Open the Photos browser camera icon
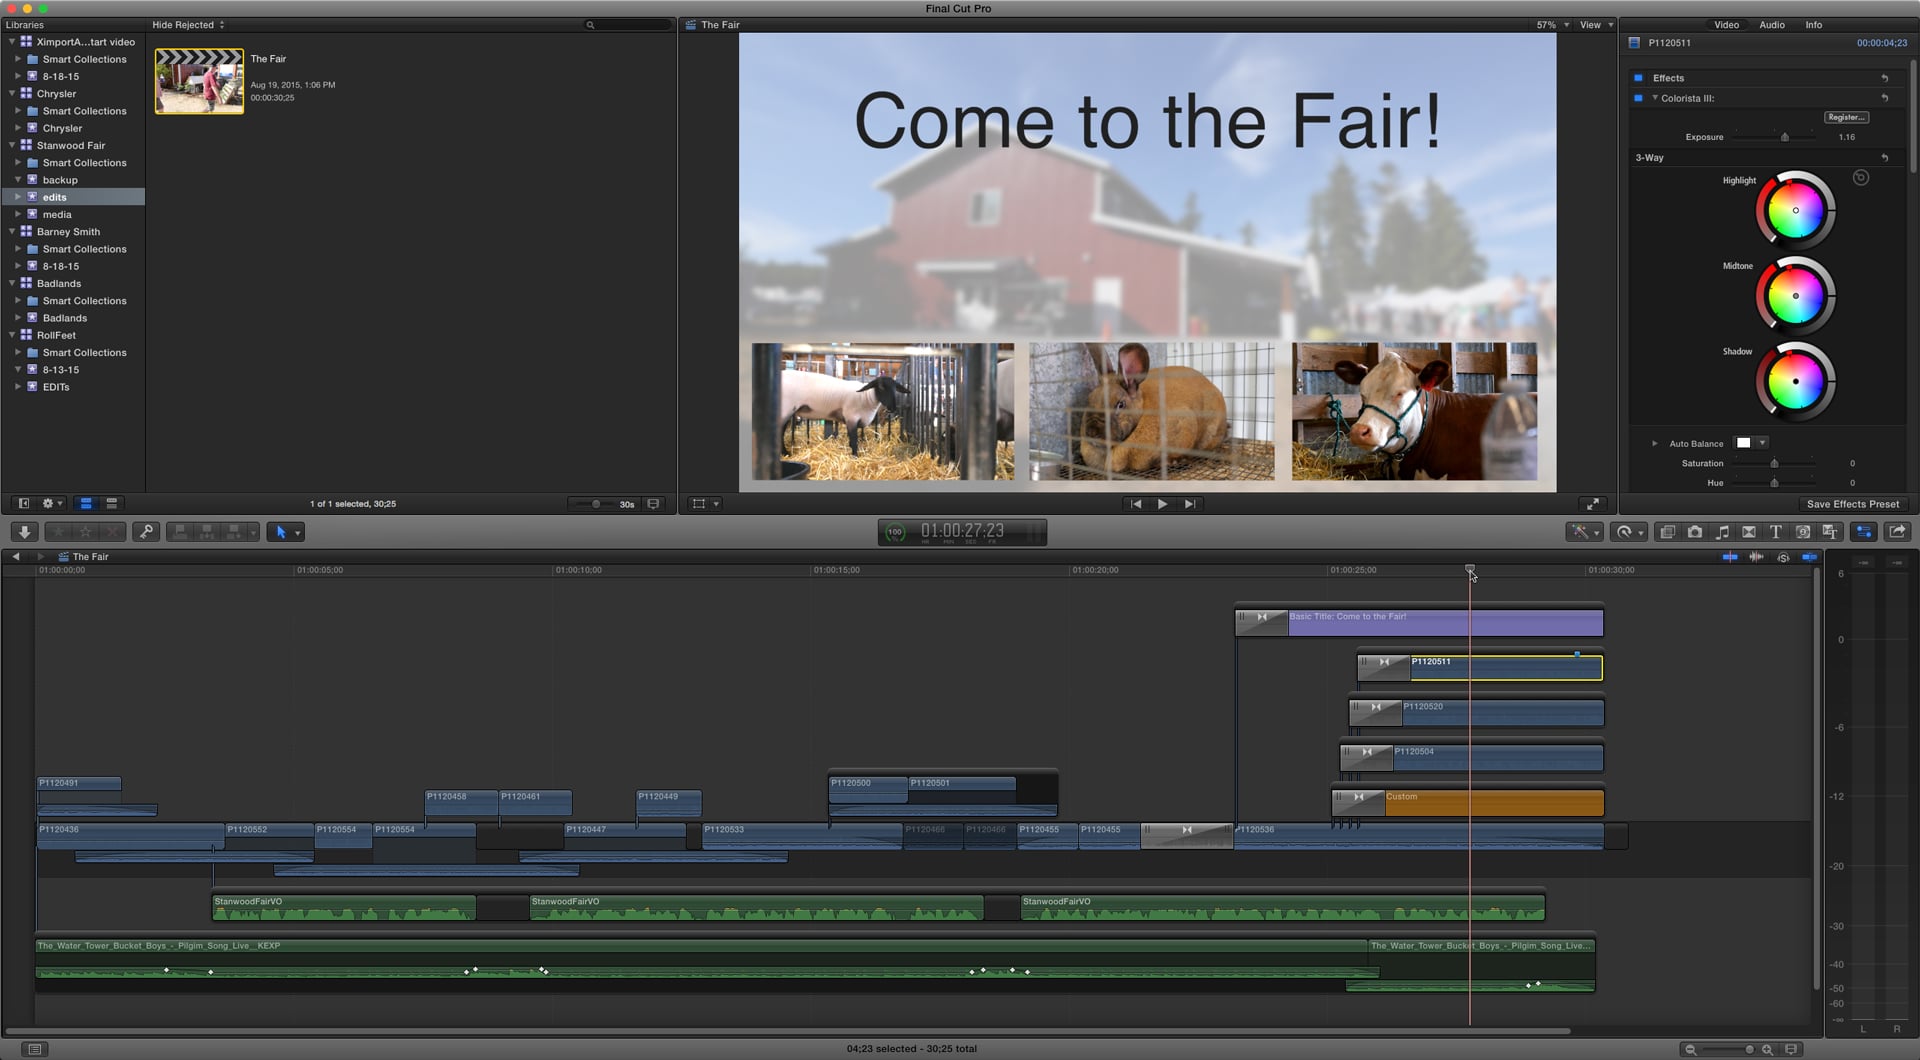1920x1060 pixels. coord(1695,532)
